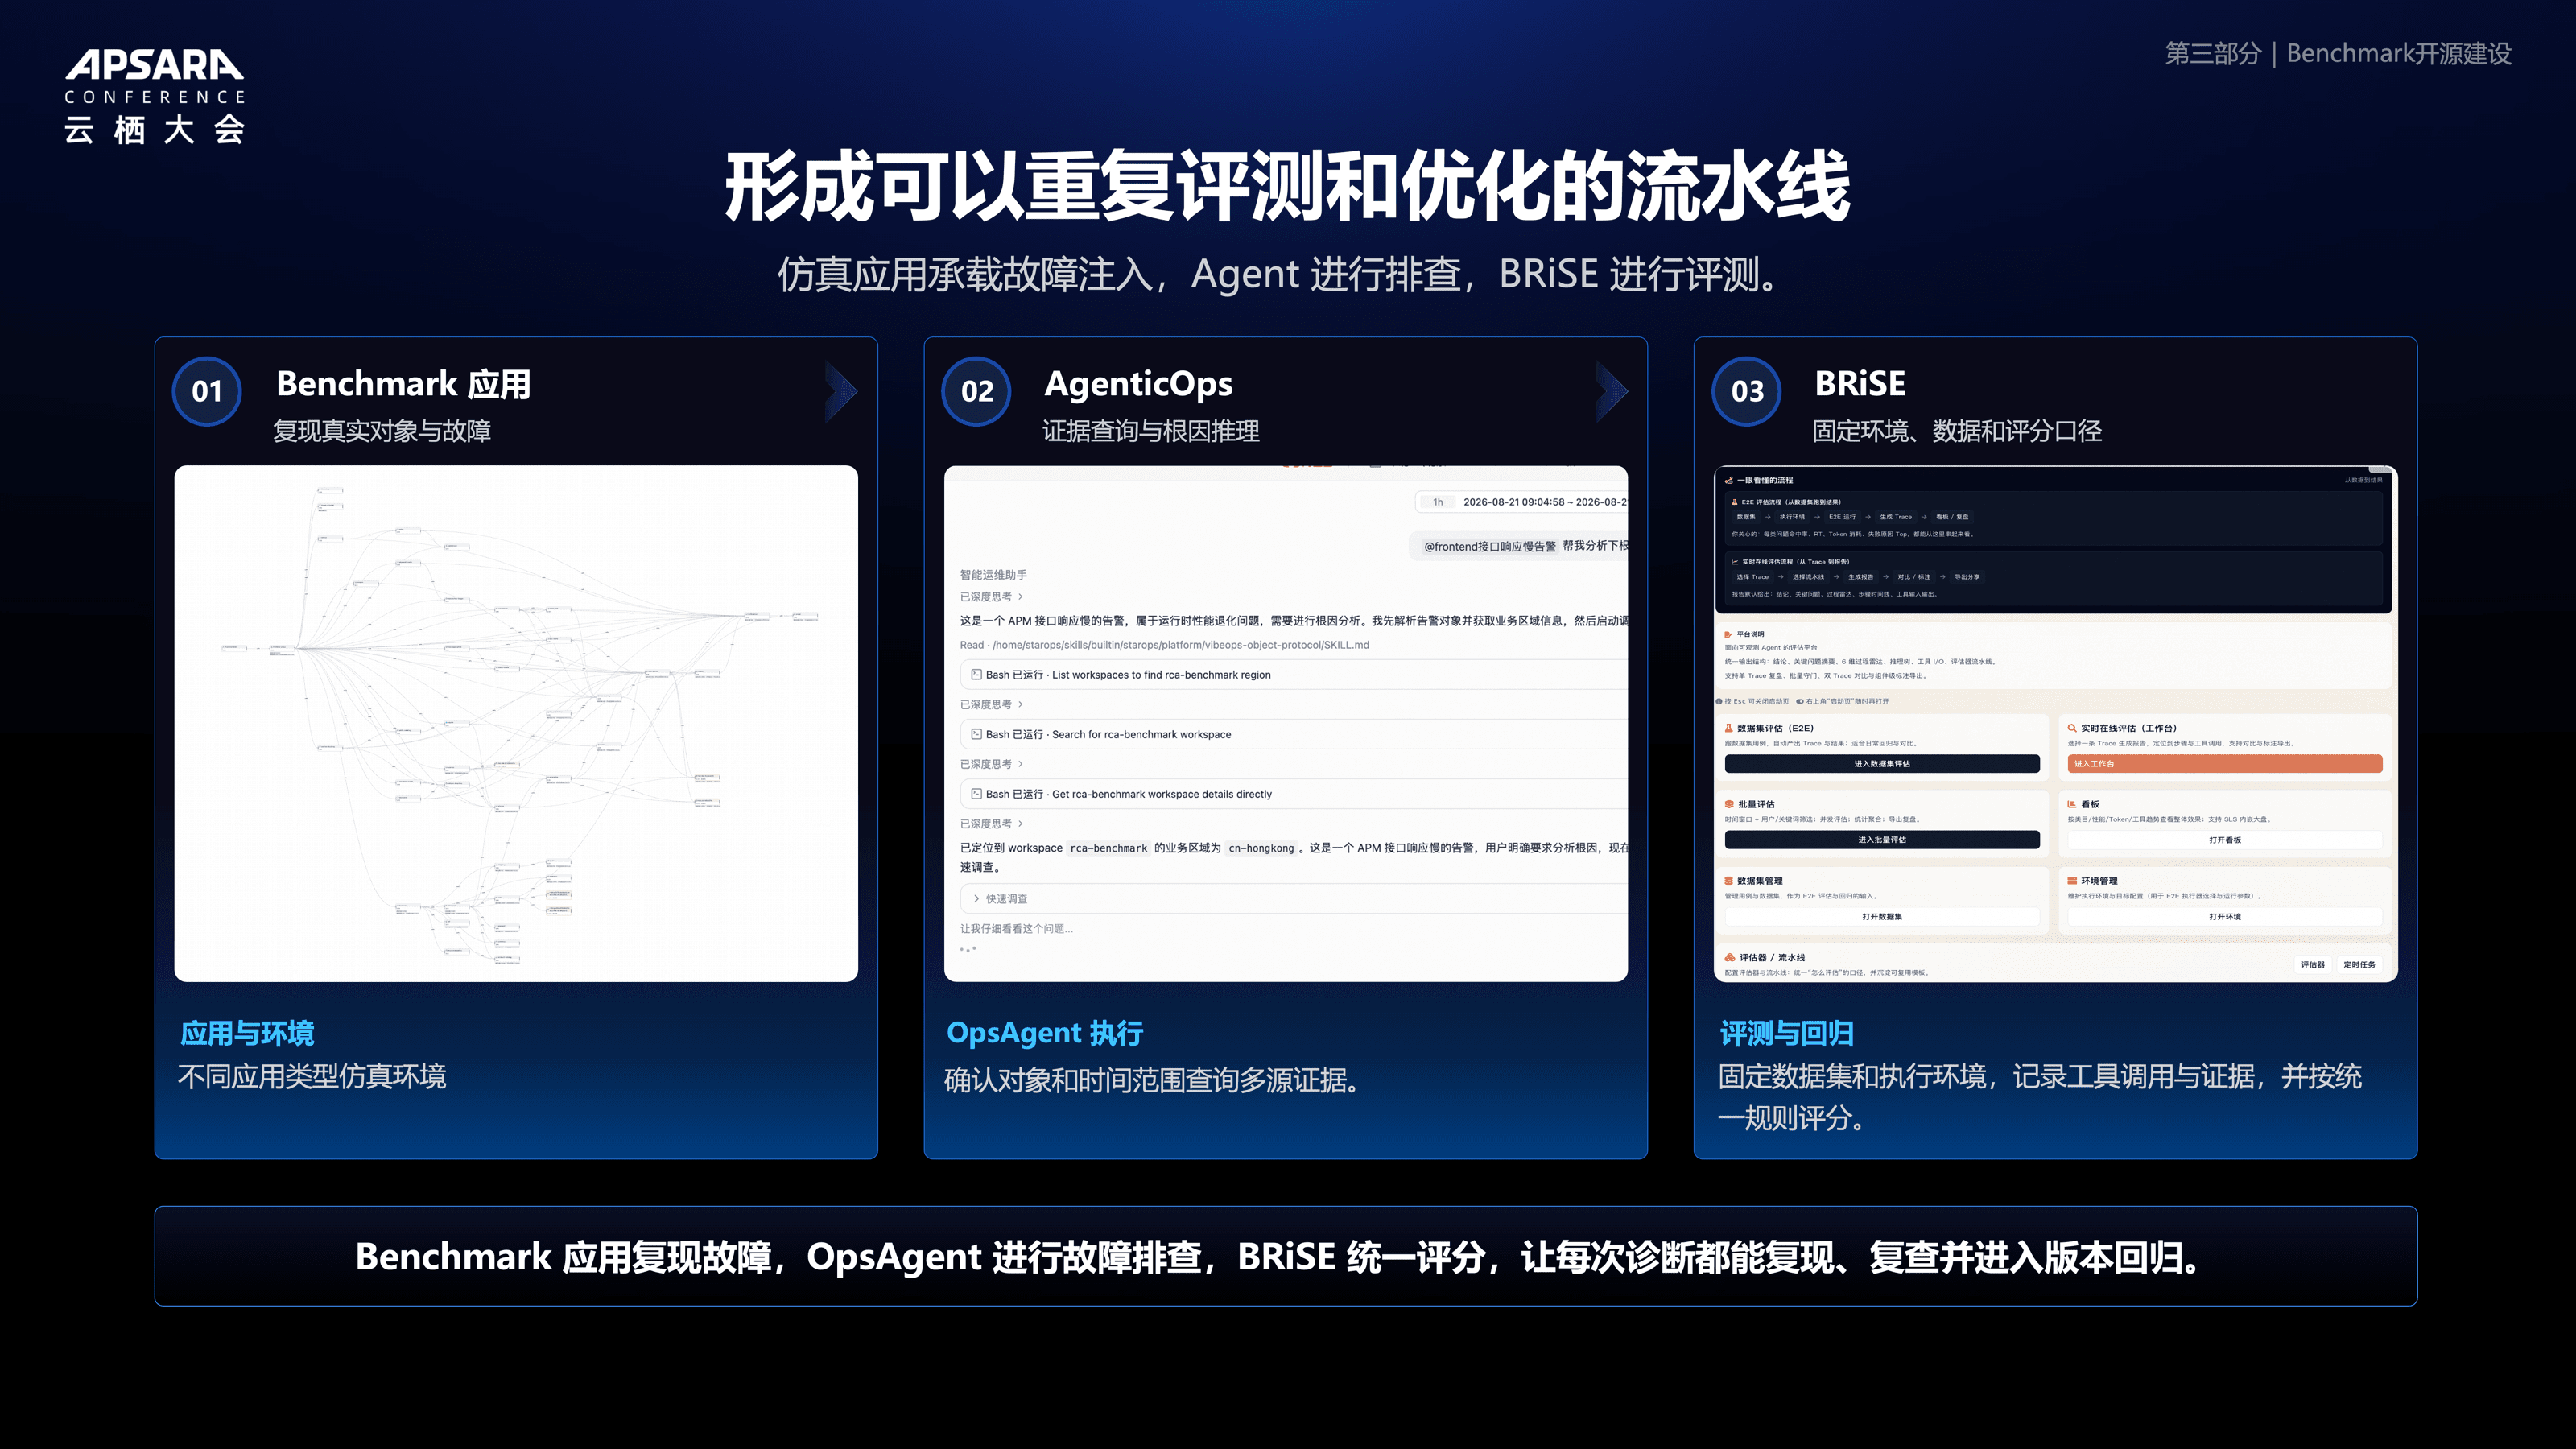
Task: Expand 已深度思考 above Get rca-benchmark workspace details
Action: (x=991, y=764)
